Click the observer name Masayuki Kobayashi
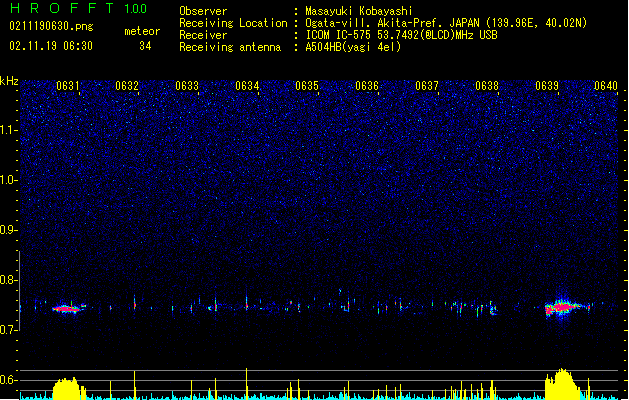The image size is (629, 400). [x=359, y=11]
